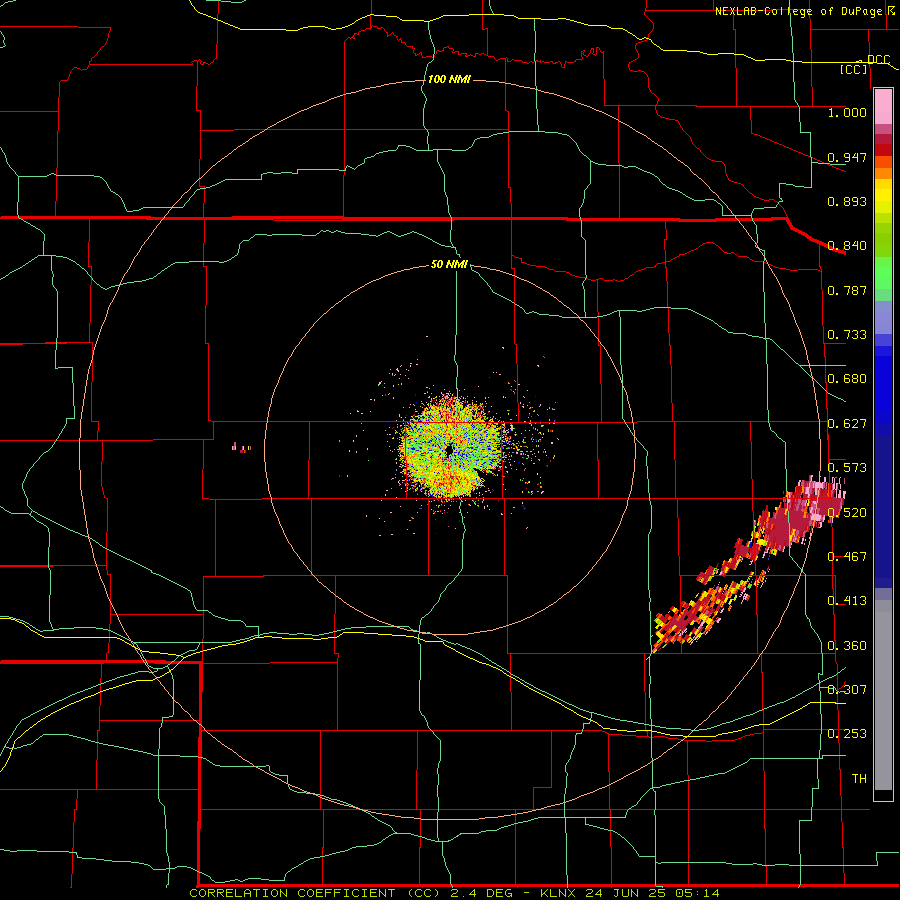
Task: Click the 0.947 scale value
Action: 847,157
